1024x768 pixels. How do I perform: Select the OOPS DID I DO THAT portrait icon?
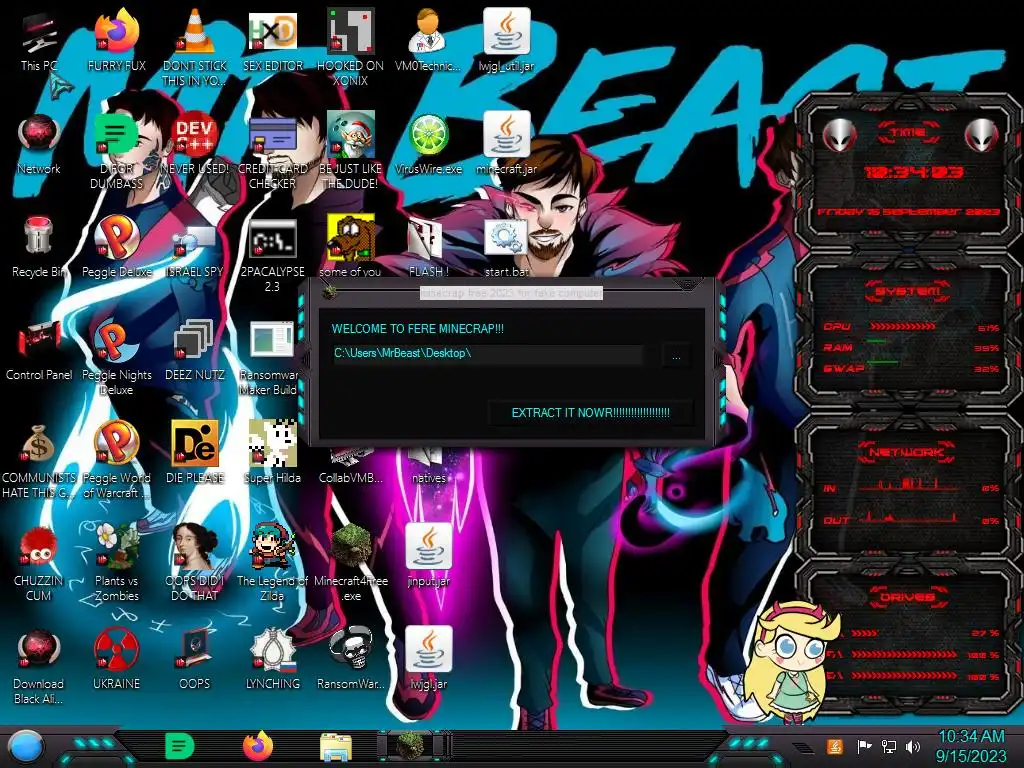(x=195, y=564)
